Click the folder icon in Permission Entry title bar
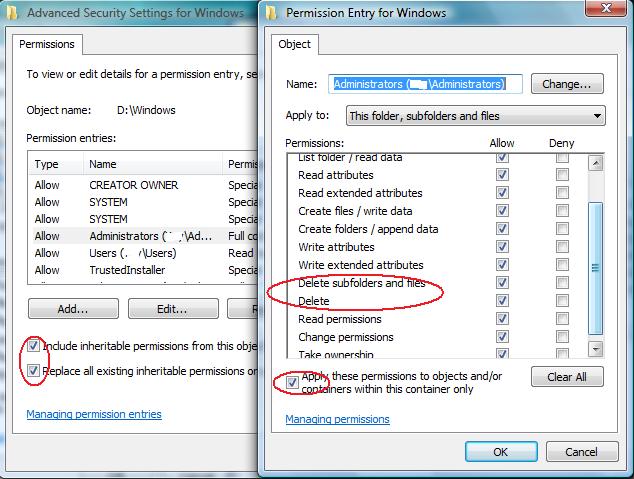 (272, 13)
